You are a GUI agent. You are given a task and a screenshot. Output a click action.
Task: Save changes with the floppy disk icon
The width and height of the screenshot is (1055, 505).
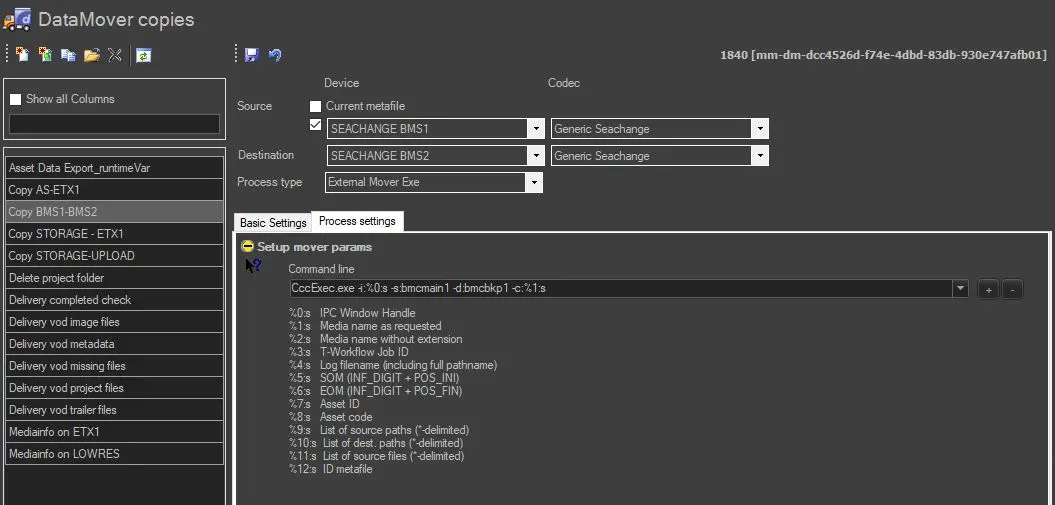[x=252, y=55]
